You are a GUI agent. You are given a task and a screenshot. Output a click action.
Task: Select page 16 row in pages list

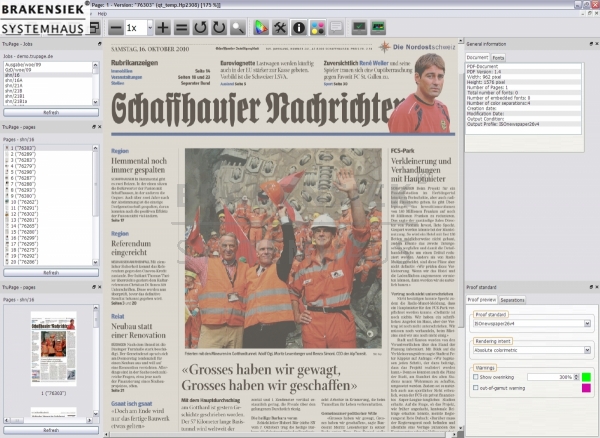coord(48,238)
